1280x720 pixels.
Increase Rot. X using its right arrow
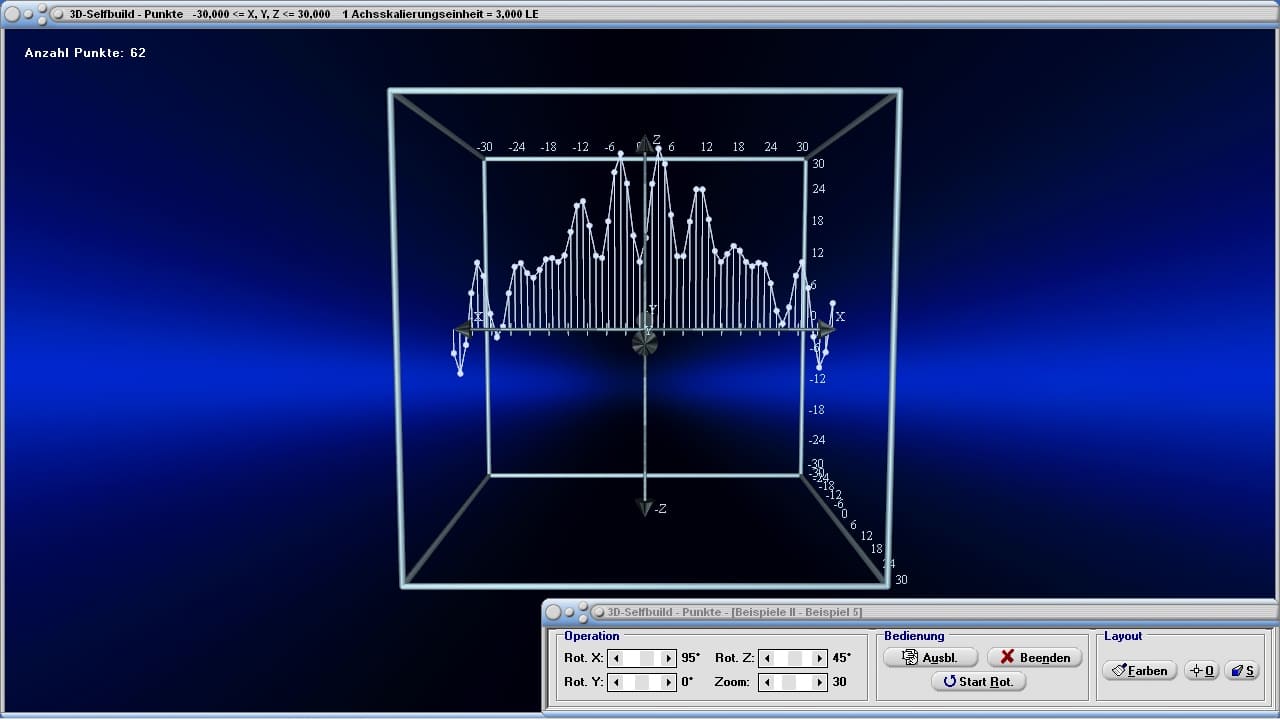[669, 658]
